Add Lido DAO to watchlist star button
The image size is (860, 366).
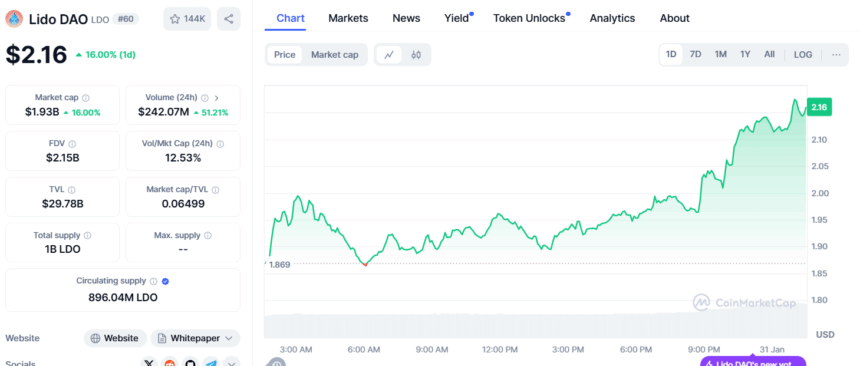pyautogui.click(x=187, y=19)
